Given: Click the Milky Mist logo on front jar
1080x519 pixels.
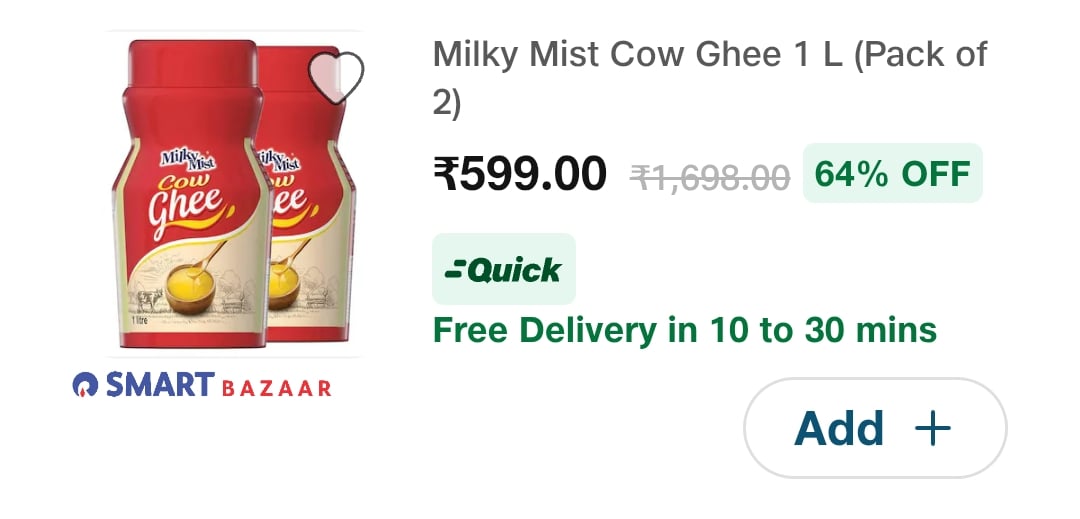Looking at the screenshot, I should 188,160.
